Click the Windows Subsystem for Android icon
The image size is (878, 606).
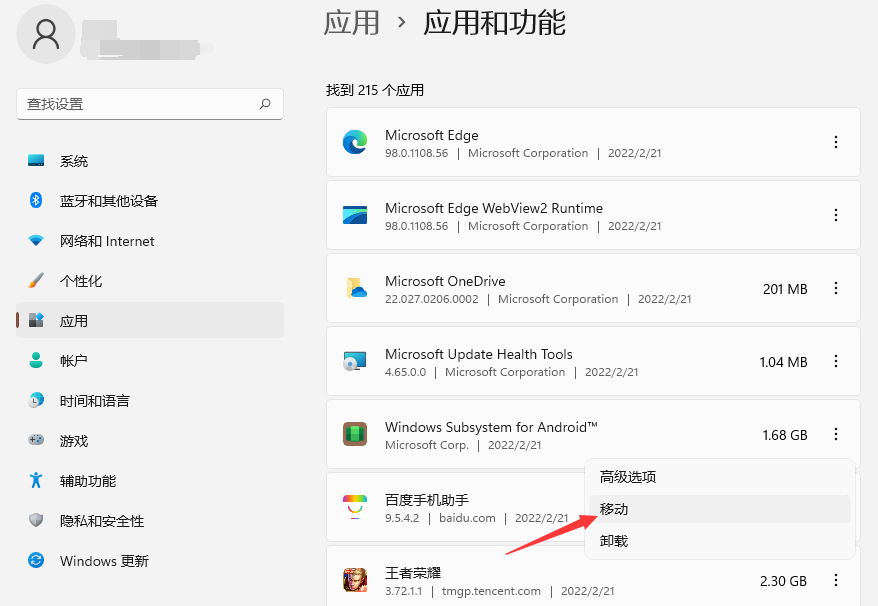click(355, 434)
